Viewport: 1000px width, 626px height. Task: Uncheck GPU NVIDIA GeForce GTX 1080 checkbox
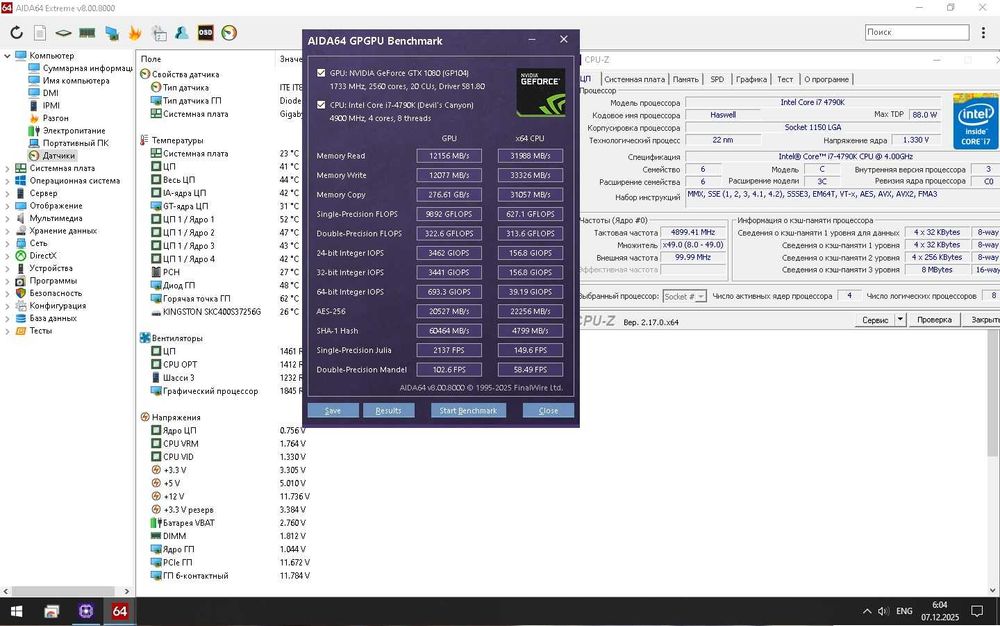click(321, 73)
